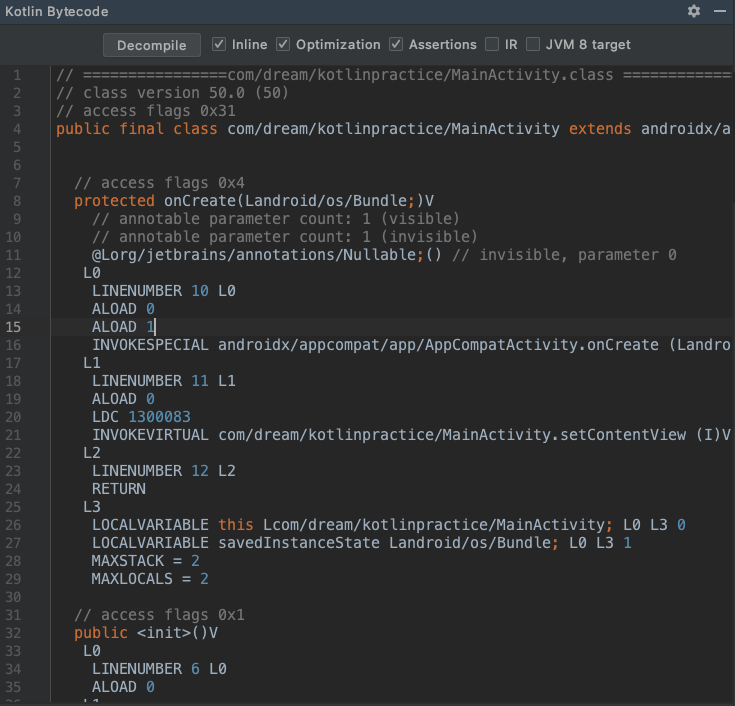Screen dimensions: 735x706
Task: Click line number 15 in the gutter
Action: click(x=13, y=327)
